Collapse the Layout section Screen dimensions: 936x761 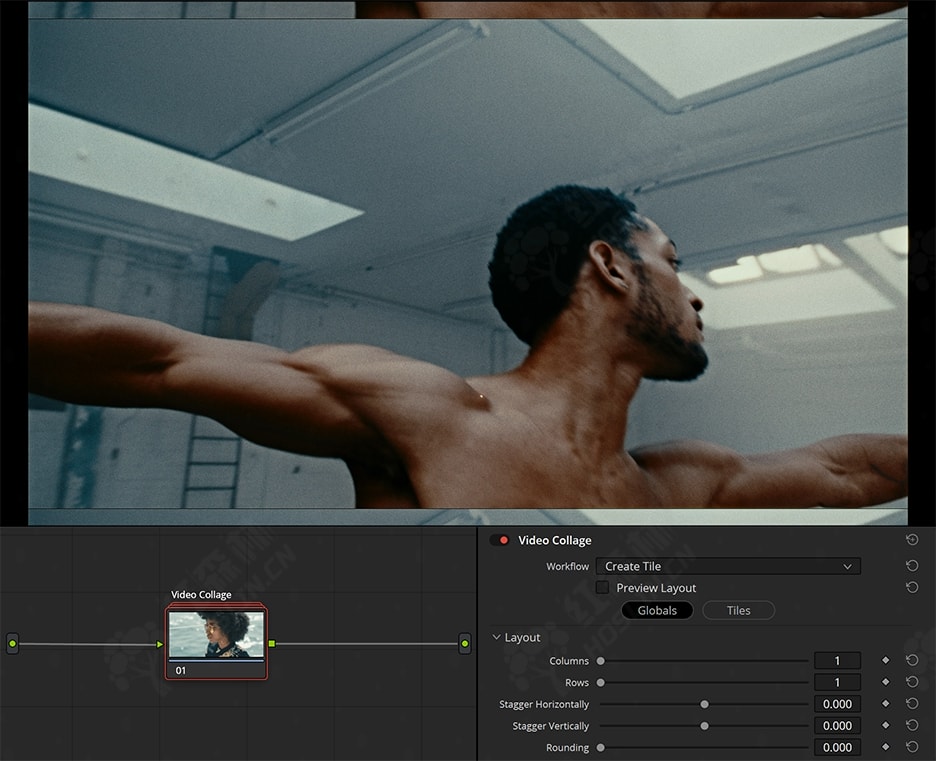point(497,638)
